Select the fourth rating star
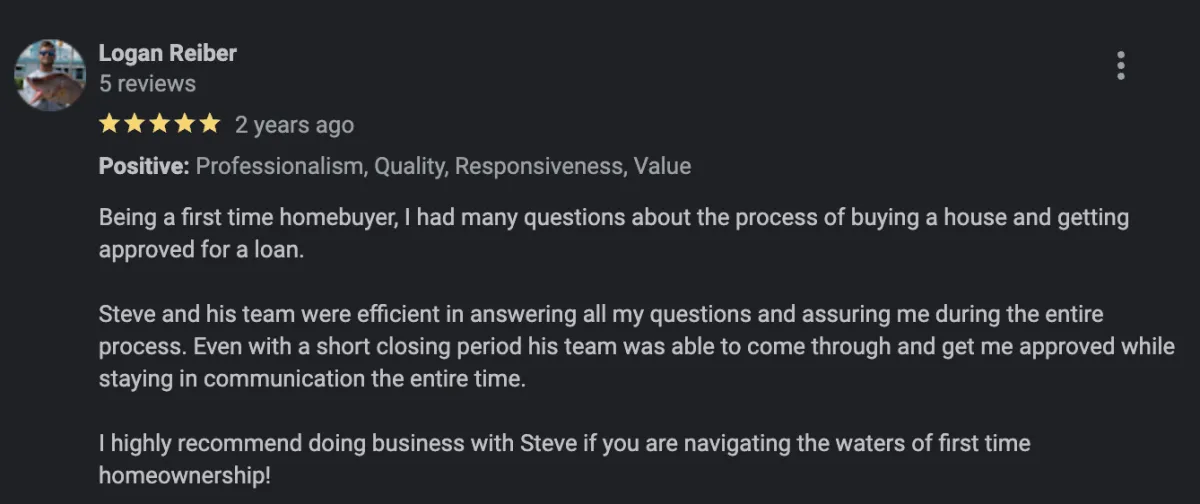This screenshot has width=1200, height=504. (184, 124)
